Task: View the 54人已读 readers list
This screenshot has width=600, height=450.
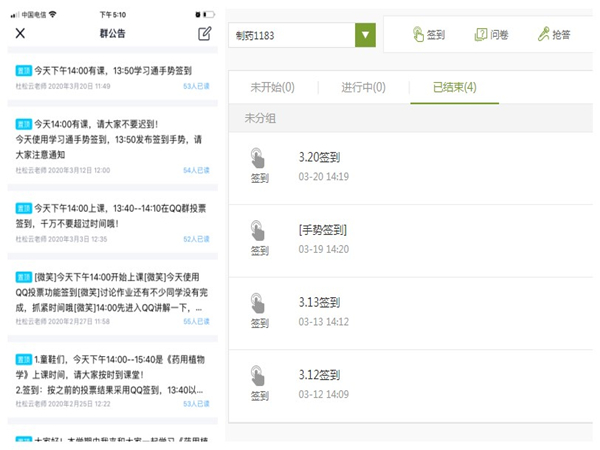Action: [196, 170]
